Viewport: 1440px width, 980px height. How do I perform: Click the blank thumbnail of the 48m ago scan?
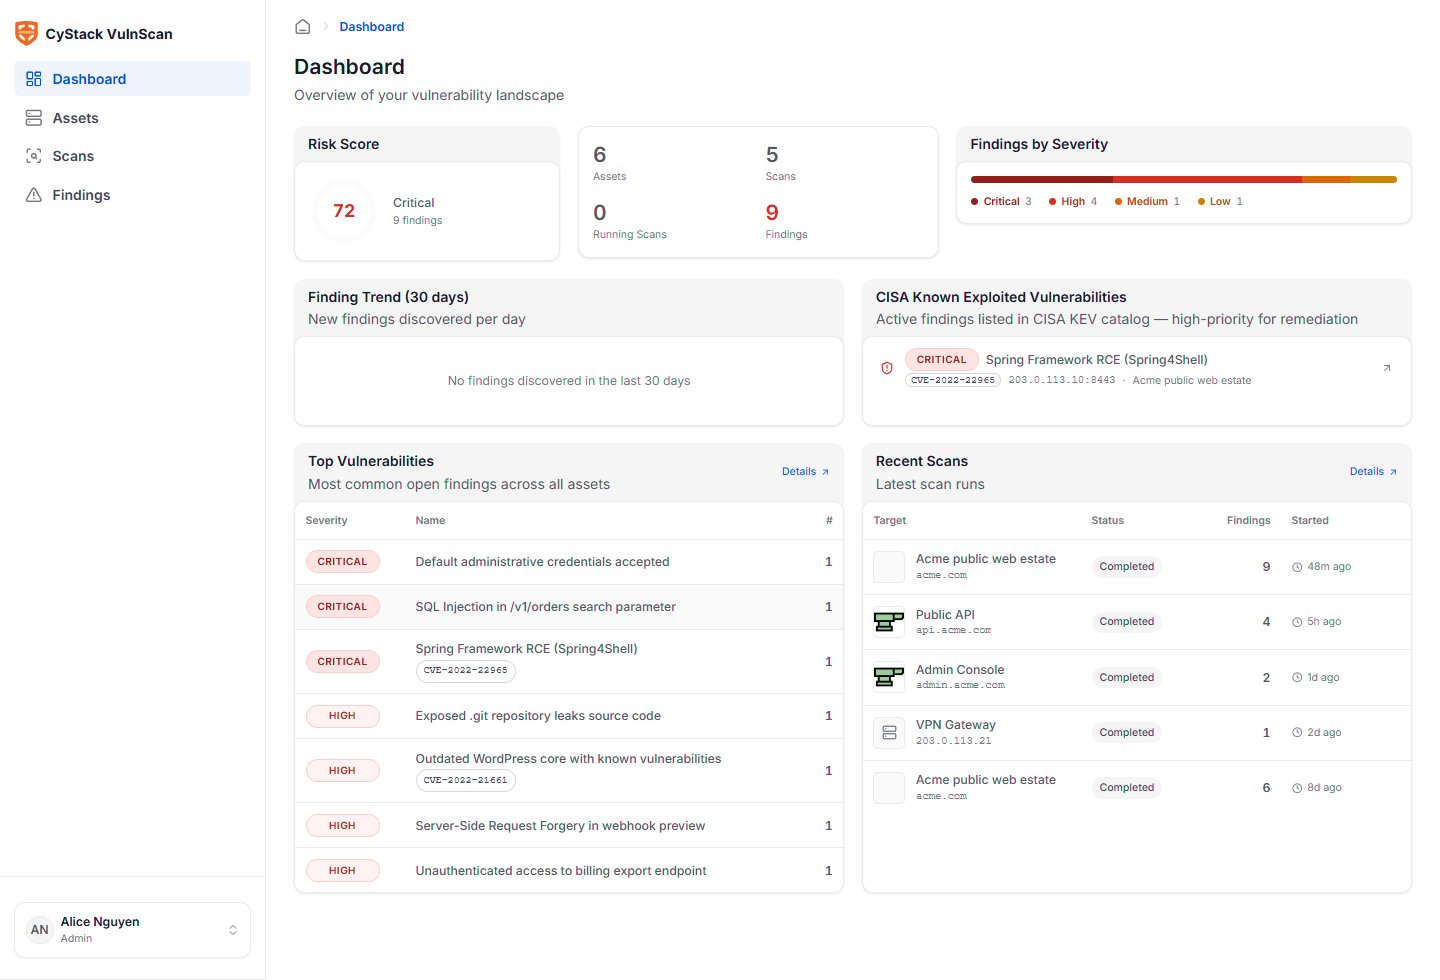click(x=889, y=567)
